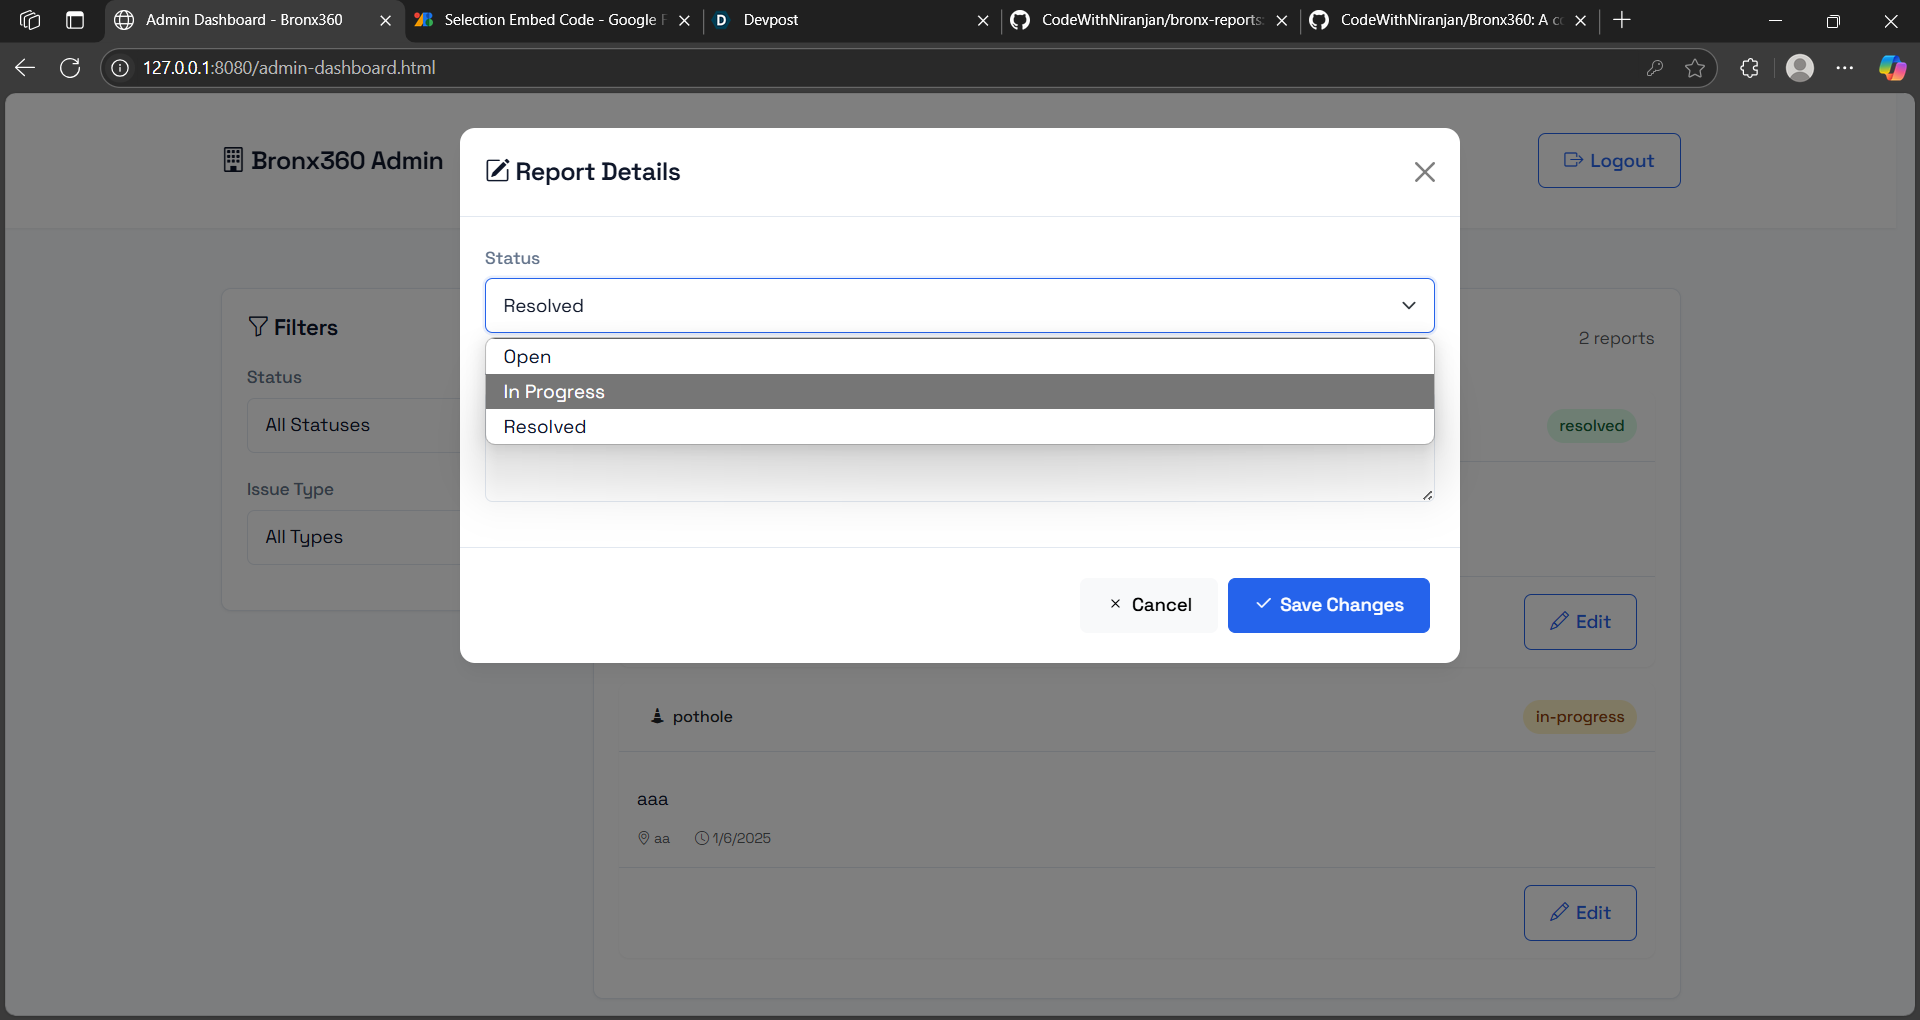
Task: Close the Bronx360 GitHub tab
Action: (x=1580, y=20)
